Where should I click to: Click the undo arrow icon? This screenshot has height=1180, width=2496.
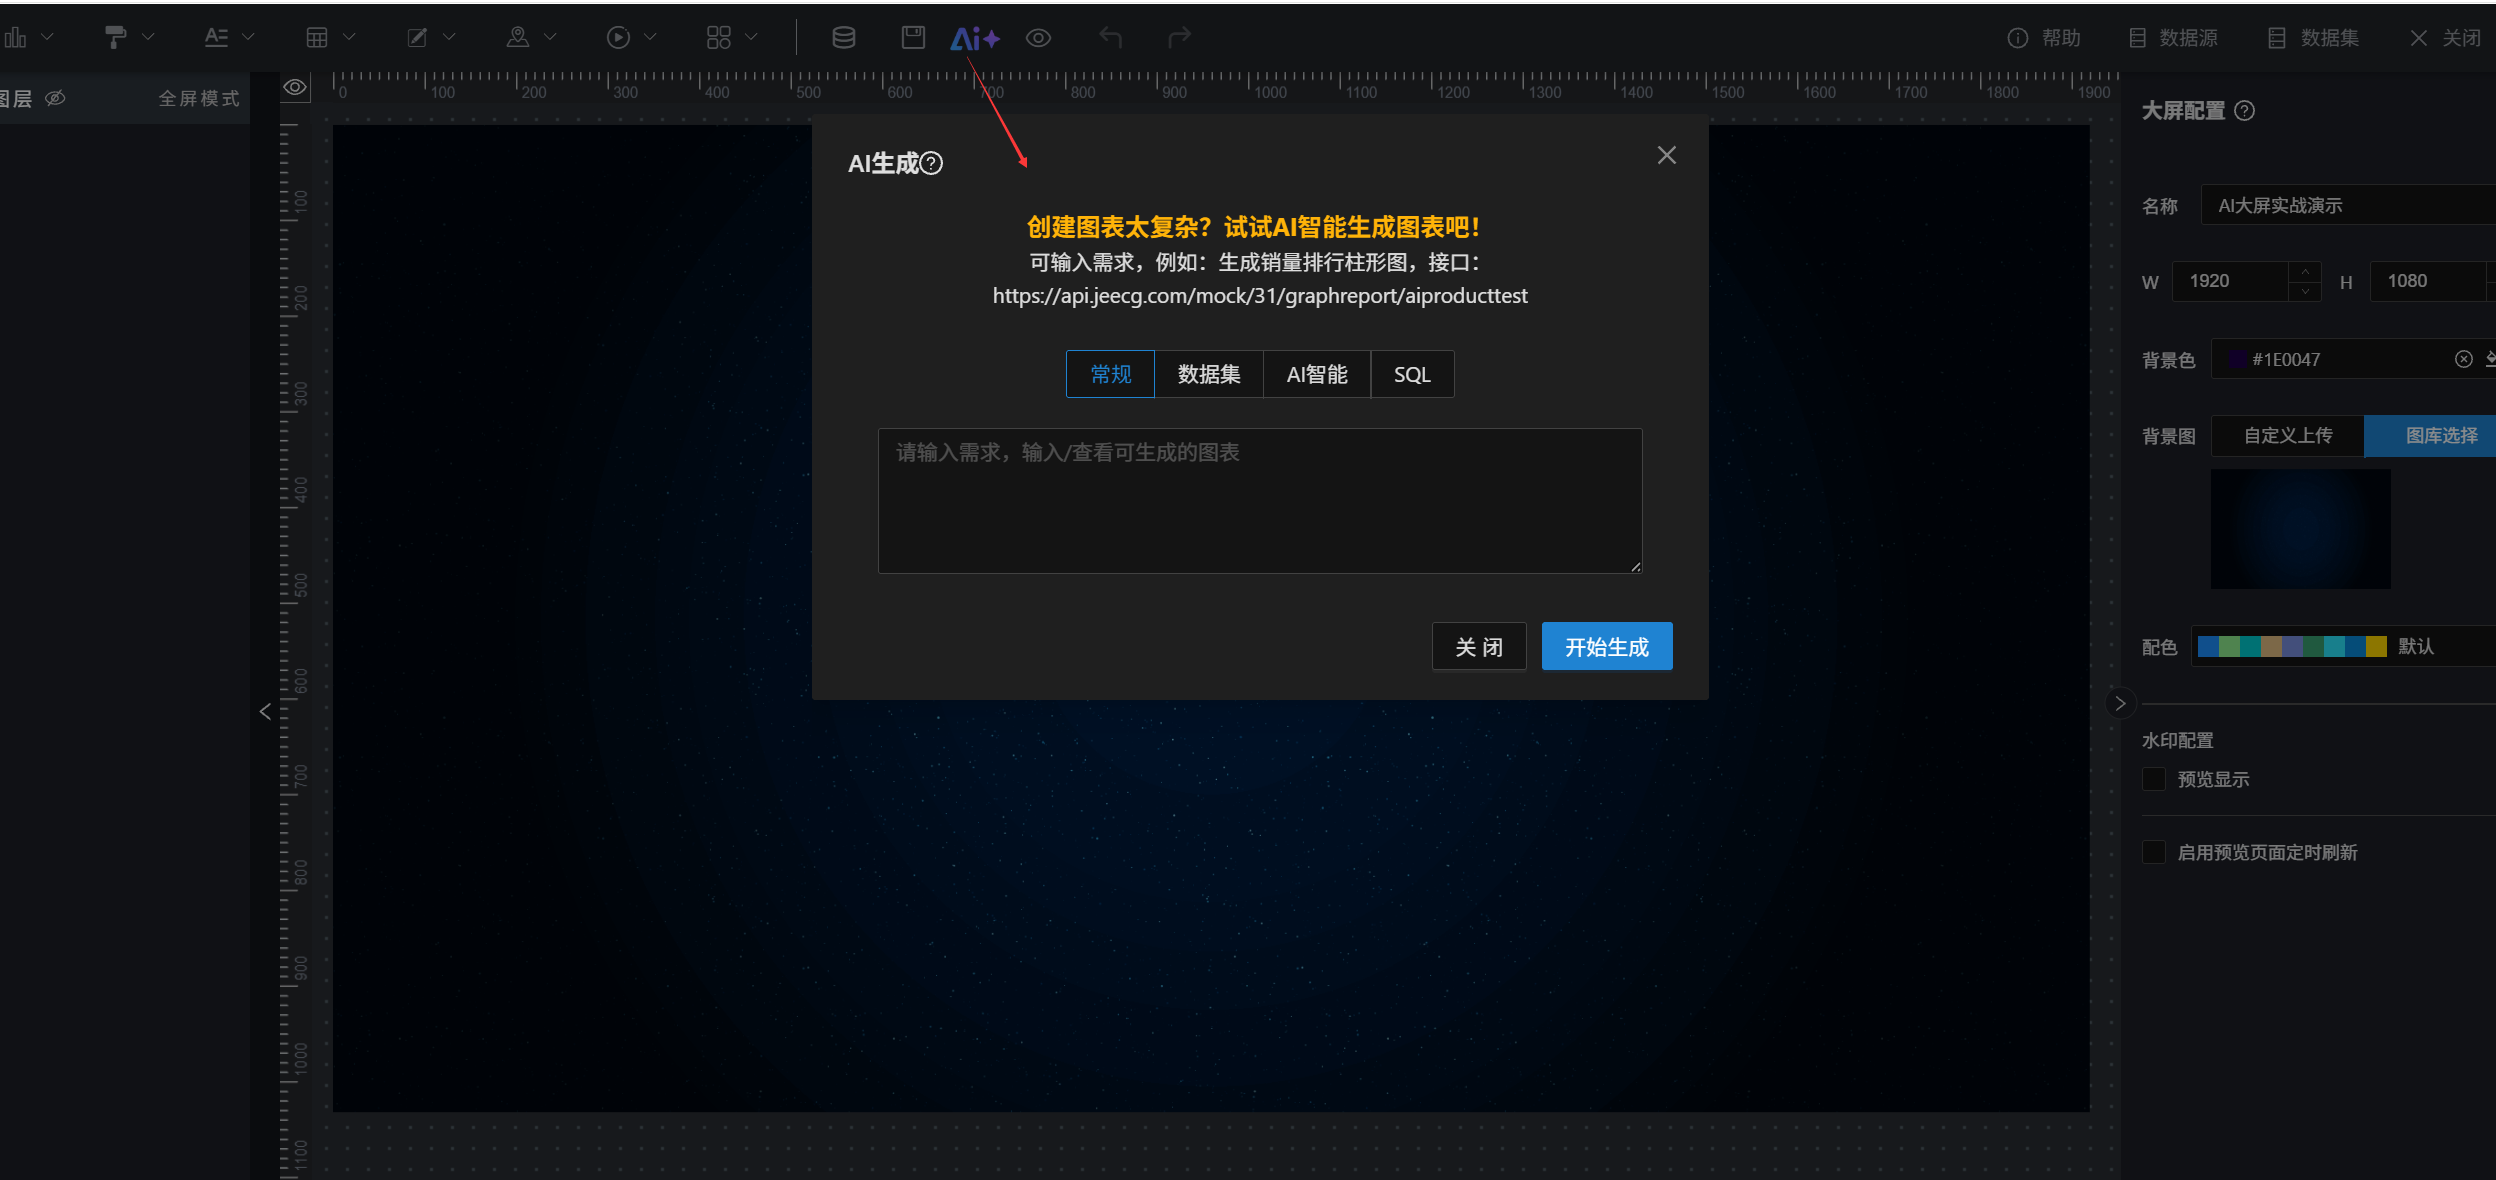tap(1110, 38)
